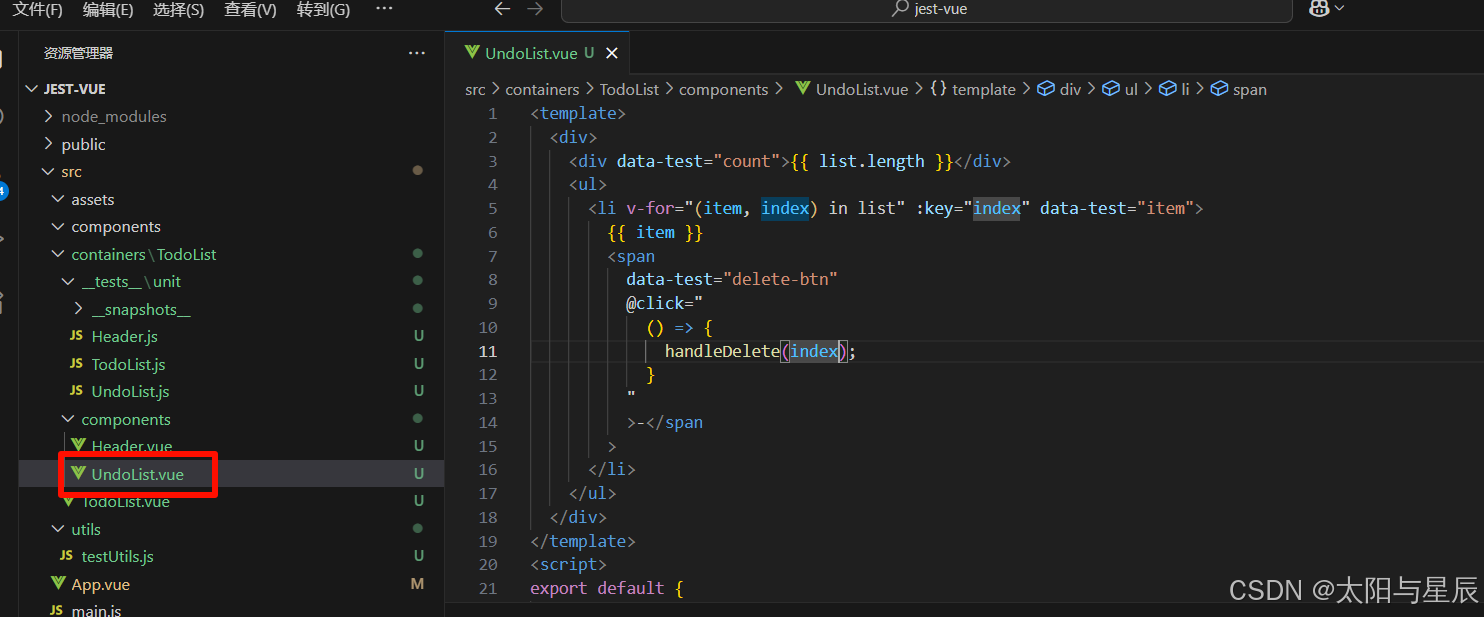Open the 转到(G) menu
Screen dimensions: 1484x617
pos(324,9)
